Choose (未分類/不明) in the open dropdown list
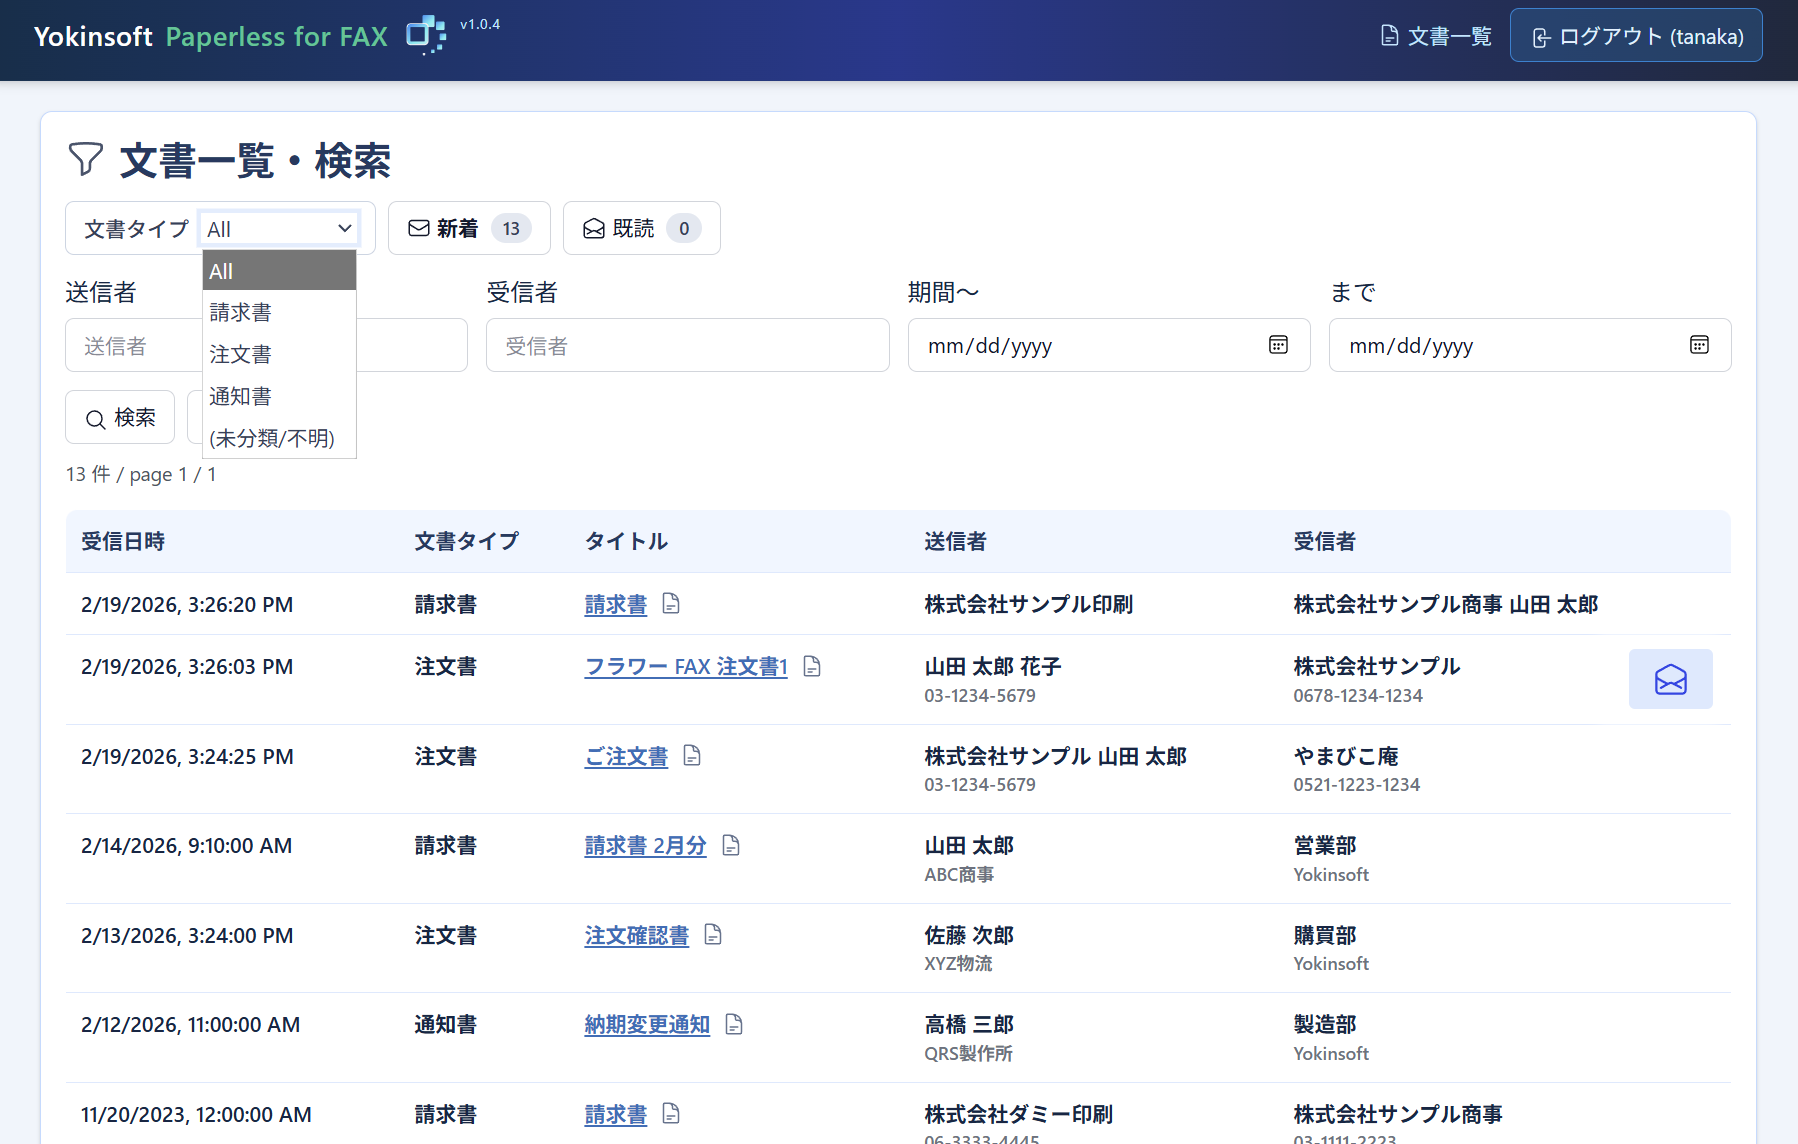The image size is (1798, 1144). tap(271, 438)
